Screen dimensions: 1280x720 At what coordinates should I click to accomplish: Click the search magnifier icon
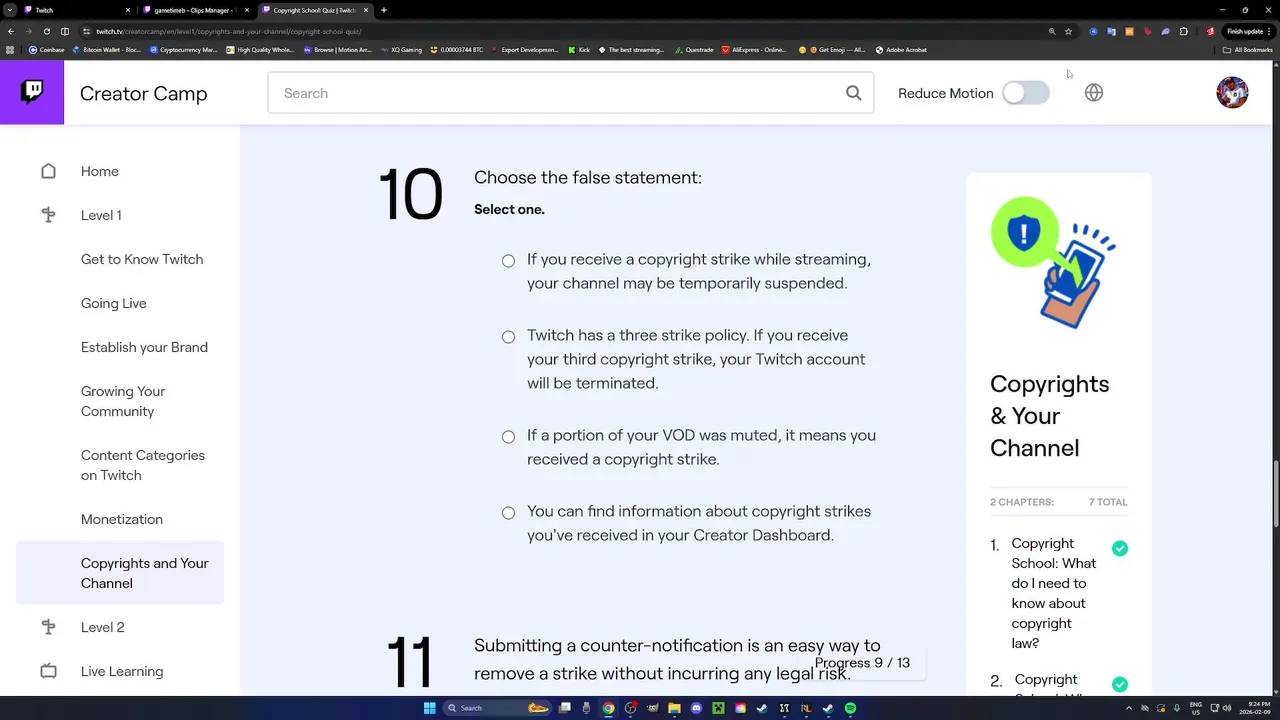click(x=853, y=93)
